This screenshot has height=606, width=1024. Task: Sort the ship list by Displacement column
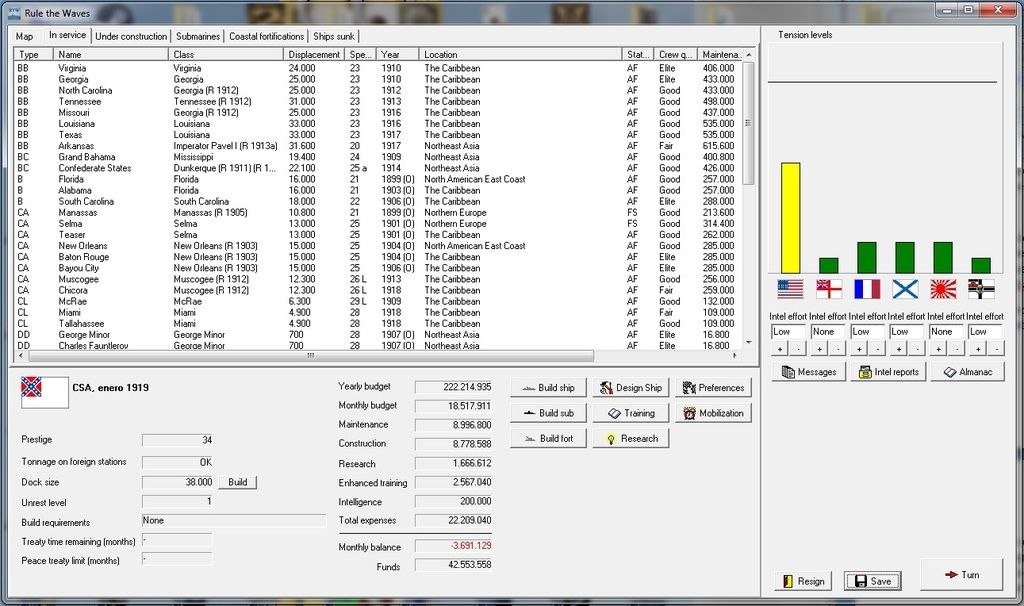pos(314,55)
